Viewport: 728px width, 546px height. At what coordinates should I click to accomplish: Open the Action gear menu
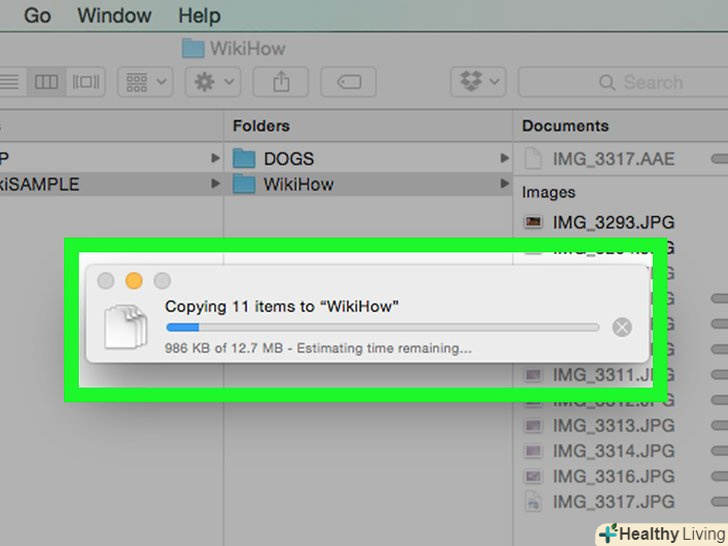[213, 82]
